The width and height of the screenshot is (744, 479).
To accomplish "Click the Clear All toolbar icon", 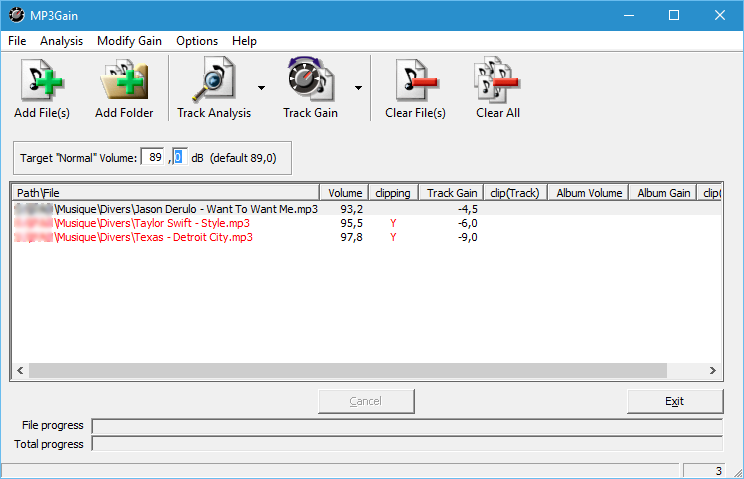I will [497, 80].
